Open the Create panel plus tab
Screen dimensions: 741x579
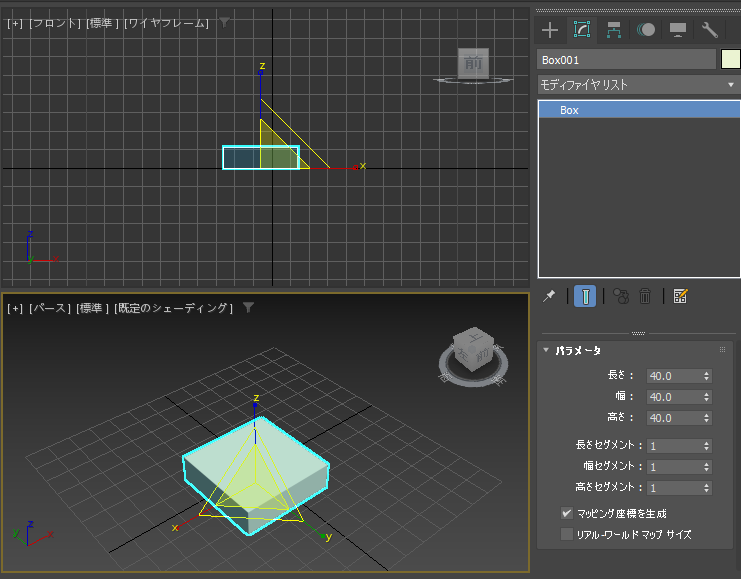[549, 30]
